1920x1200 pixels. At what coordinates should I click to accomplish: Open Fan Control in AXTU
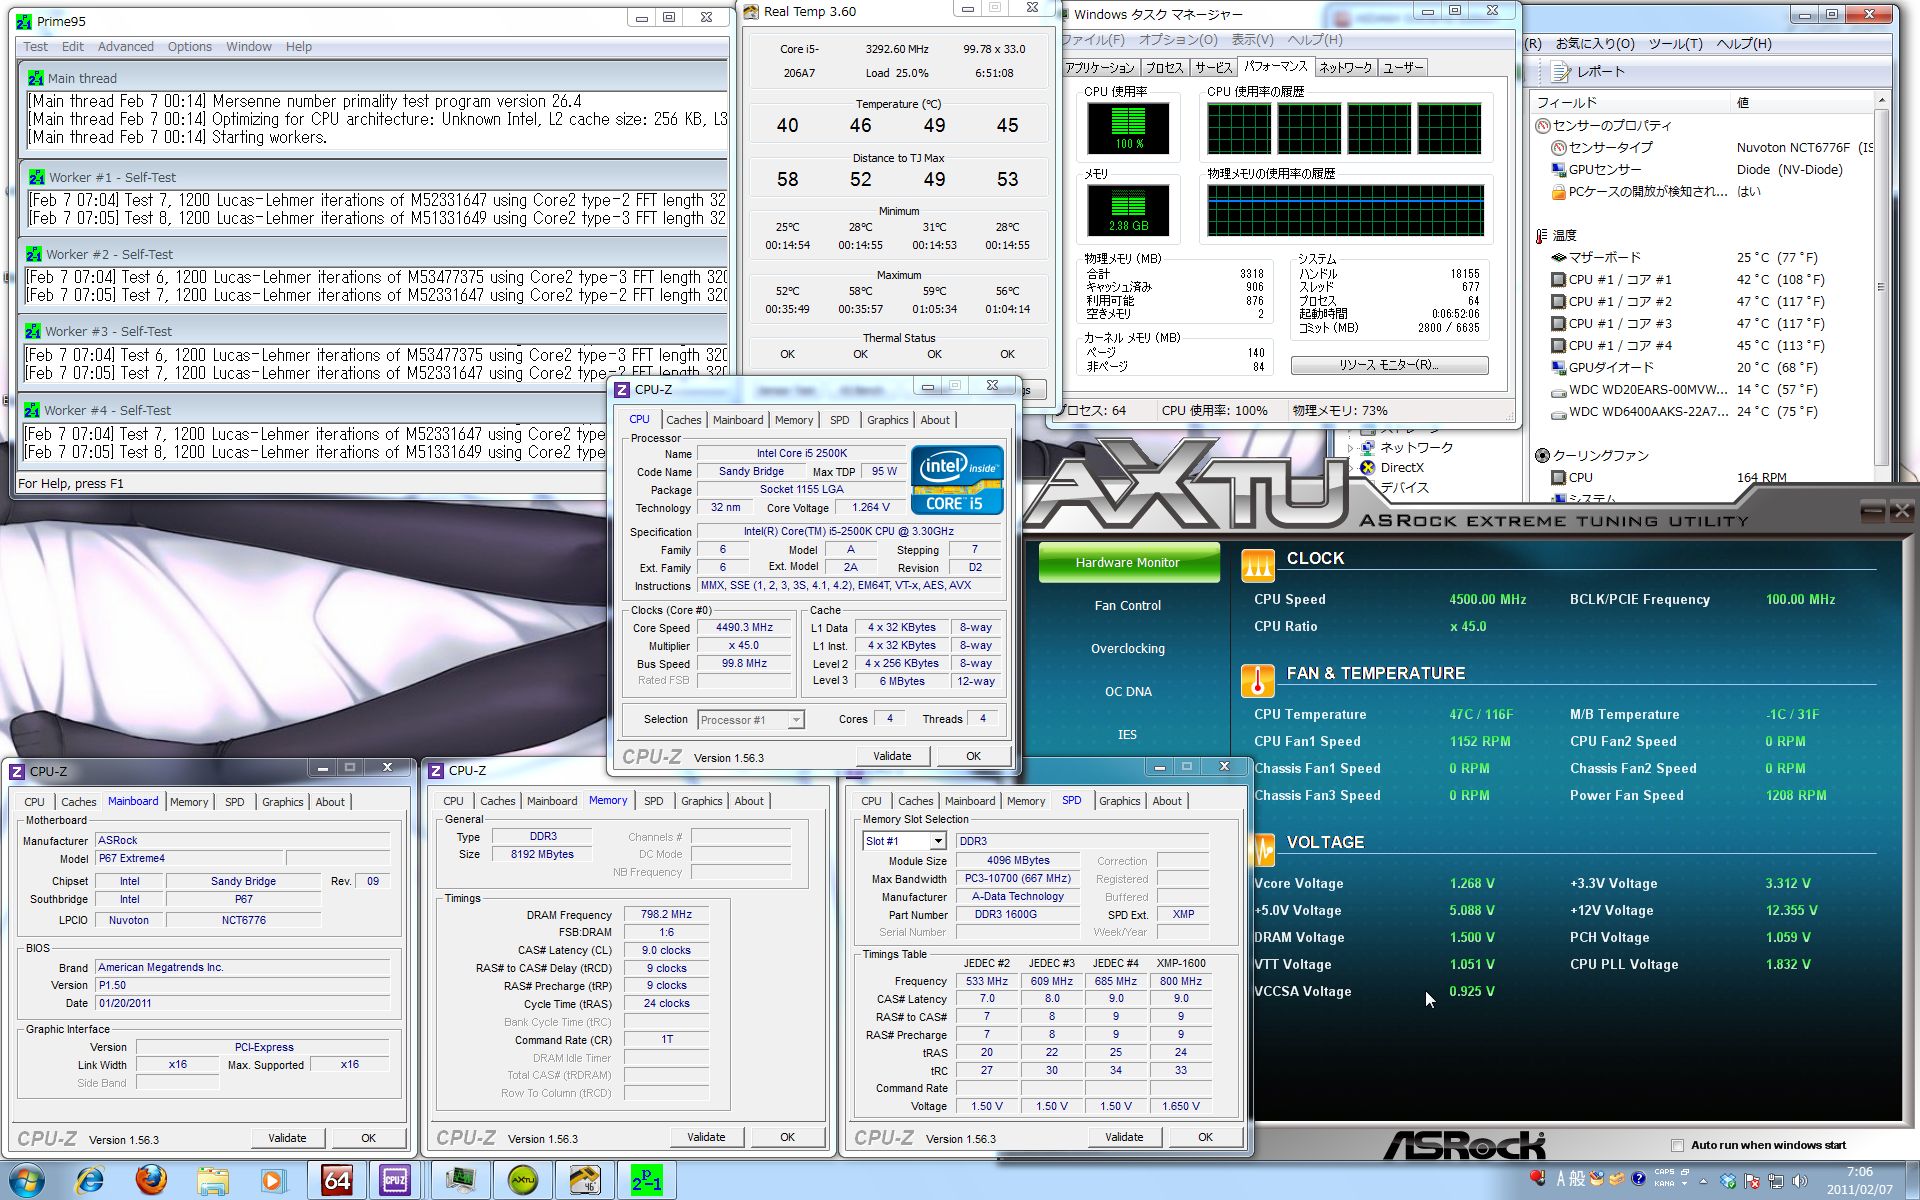pyautogui.click(x=1127, y=605)
